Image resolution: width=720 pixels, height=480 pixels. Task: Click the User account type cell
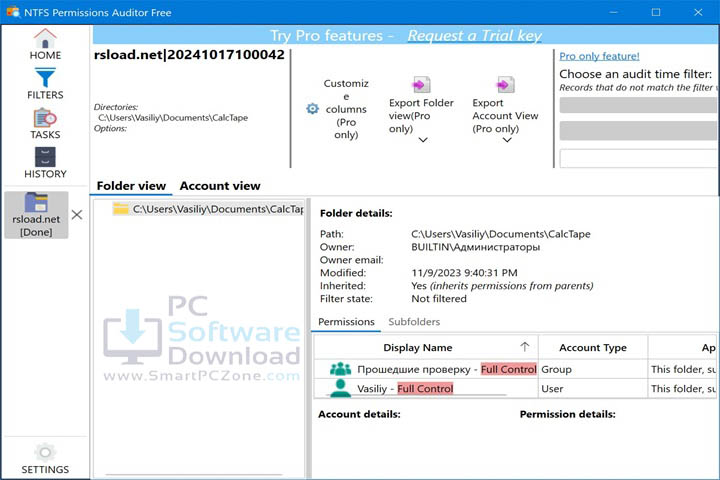tap(592, 389)
